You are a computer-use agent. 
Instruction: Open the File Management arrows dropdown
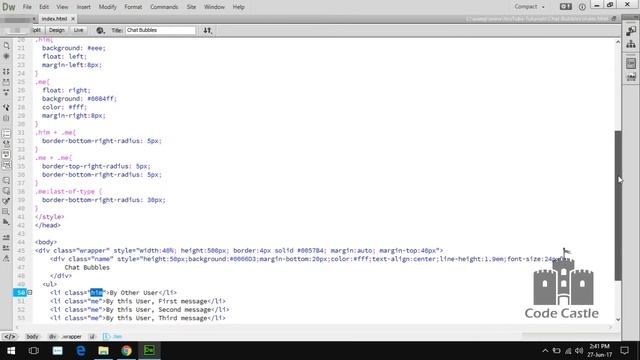[208, 30]
